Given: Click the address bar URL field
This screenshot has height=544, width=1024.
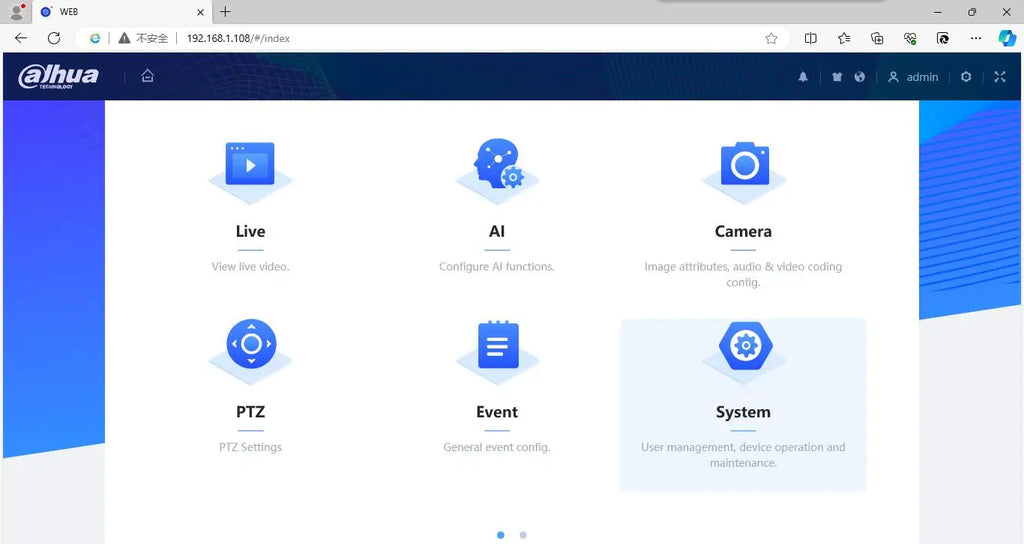Looking at the screenshot, I should [x=431, y=39].
